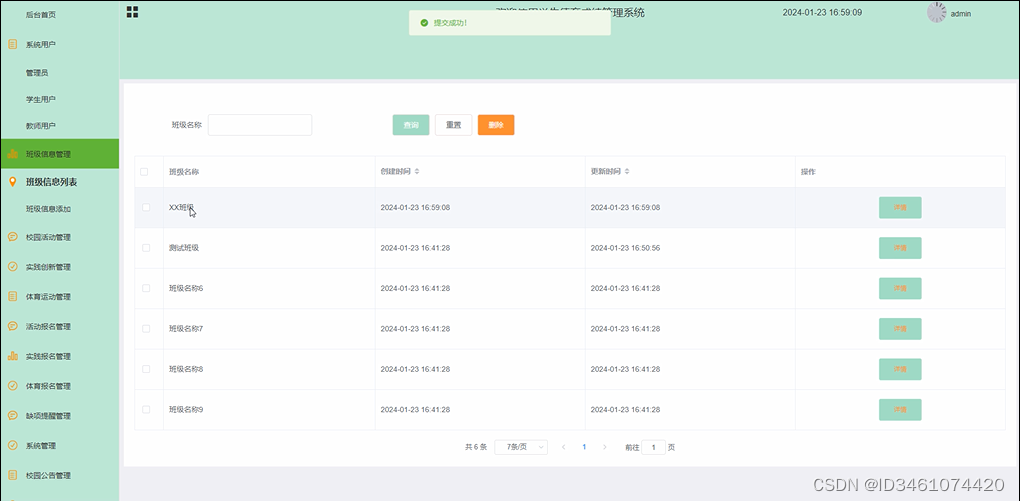Click the 实践报名管理 bar-chart icon
Viewport: 1020px width, 501px height.
point(12,356)
